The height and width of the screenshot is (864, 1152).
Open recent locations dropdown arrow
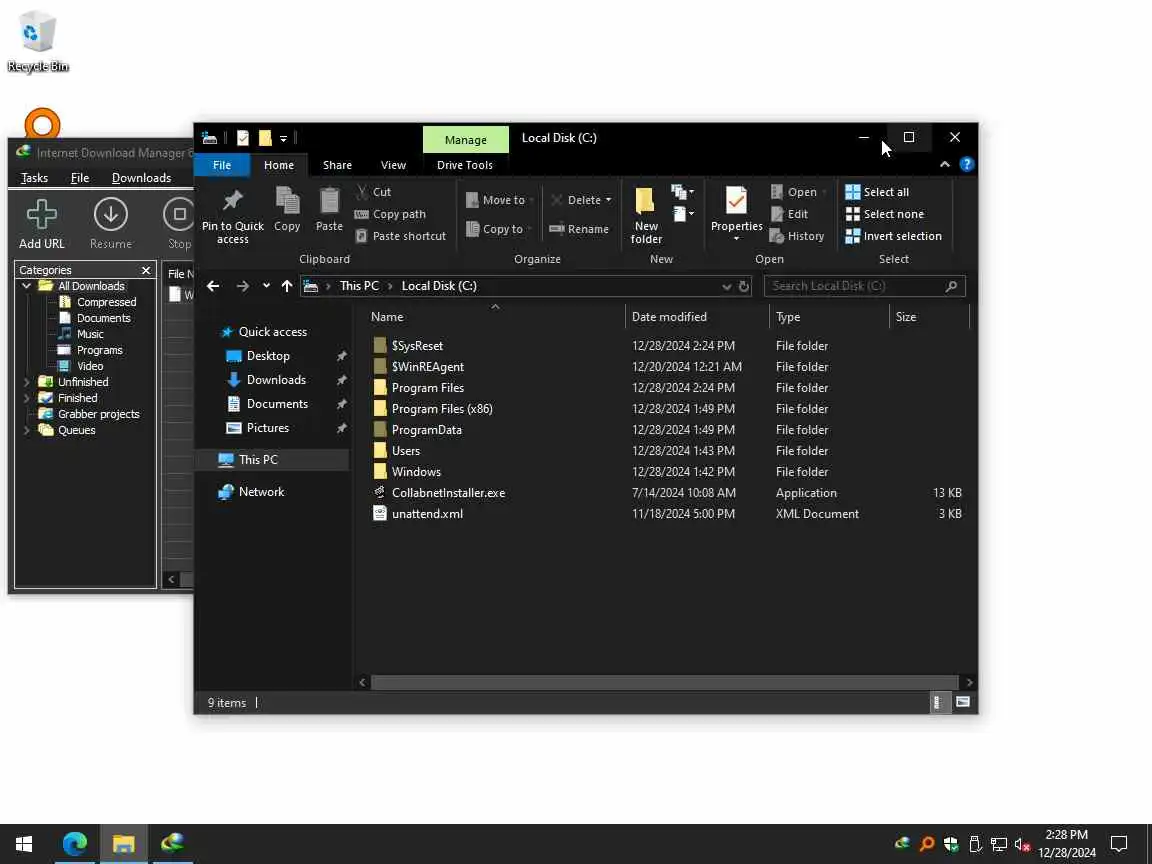pyautogui.click(x=266, y=286)
